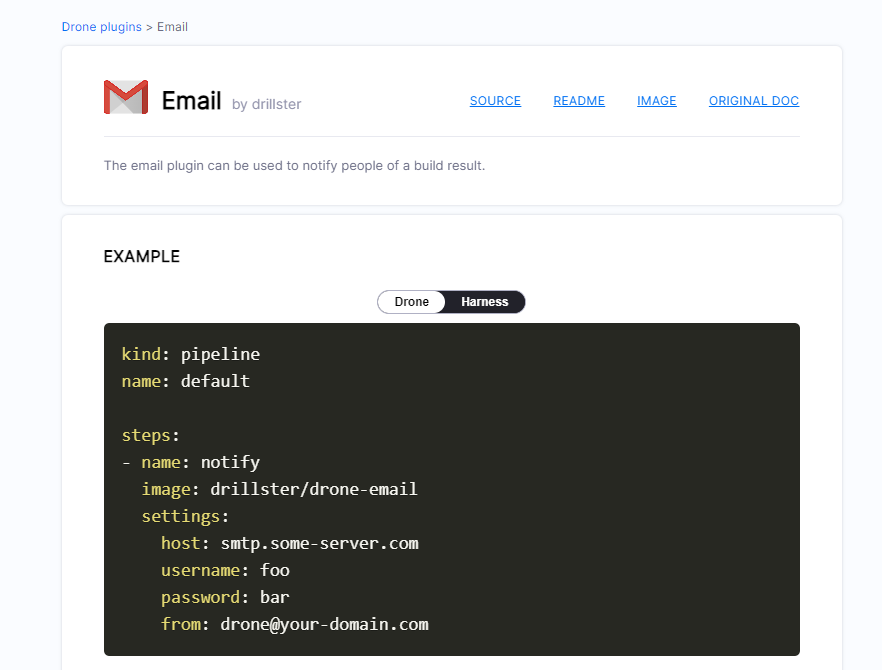
Task: Click the 'name: default' code line
Action: click(x=186, y=381)
